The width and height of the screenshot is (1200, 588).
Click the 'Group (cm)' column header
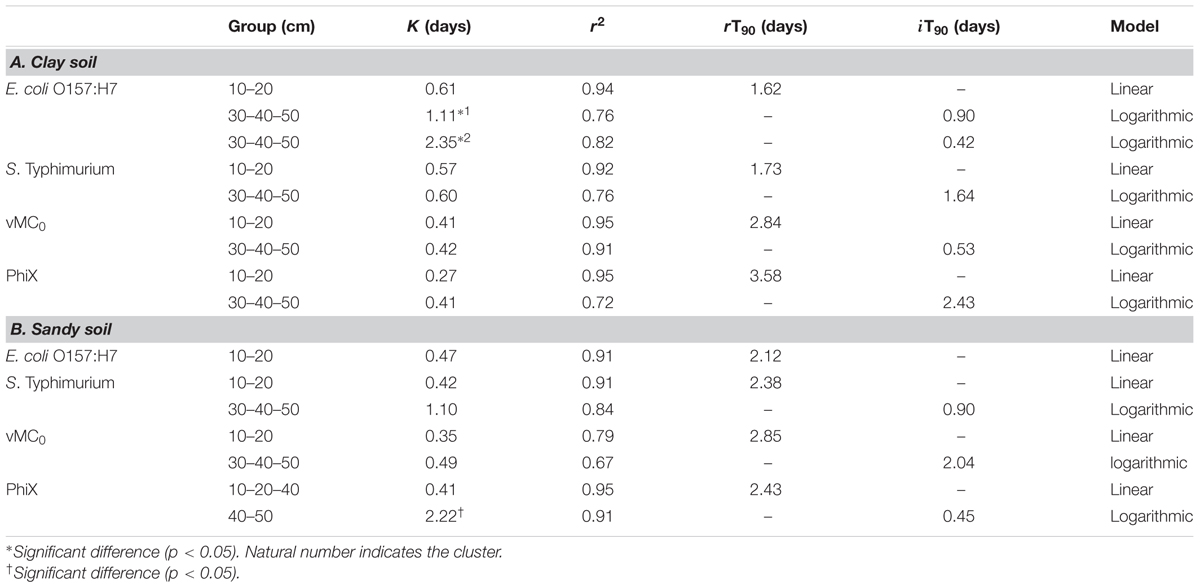pyautogui.click(x=272, y=28)
